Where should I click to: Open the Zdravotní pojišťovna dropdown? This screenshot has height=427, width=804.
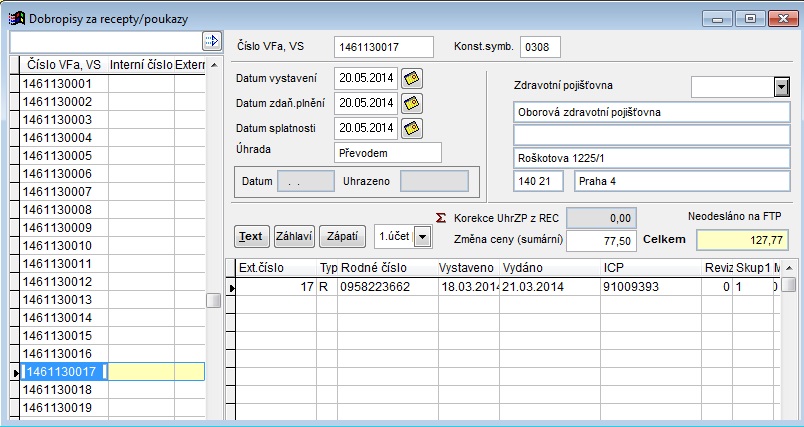coord(781,87)
